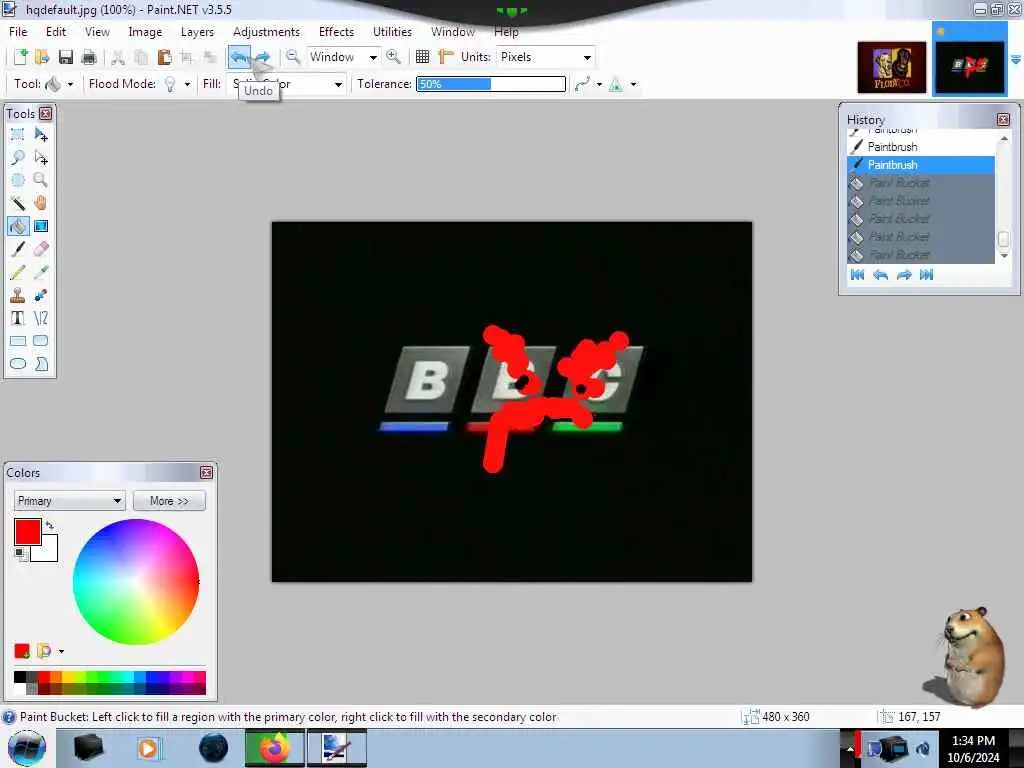Open the Adjustments menu

[266, 32]
